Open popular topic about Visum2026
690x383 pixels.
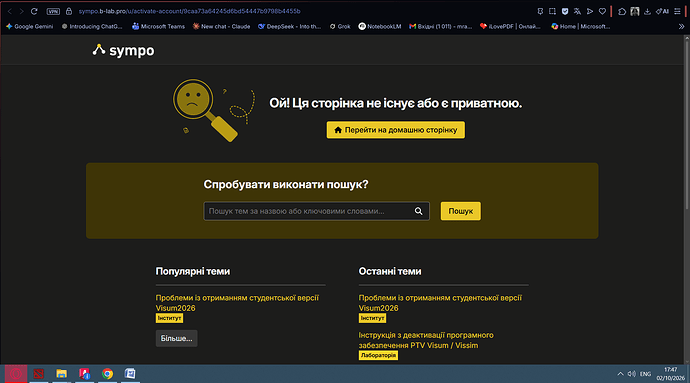pyautogui.click(x=237, y=303)
